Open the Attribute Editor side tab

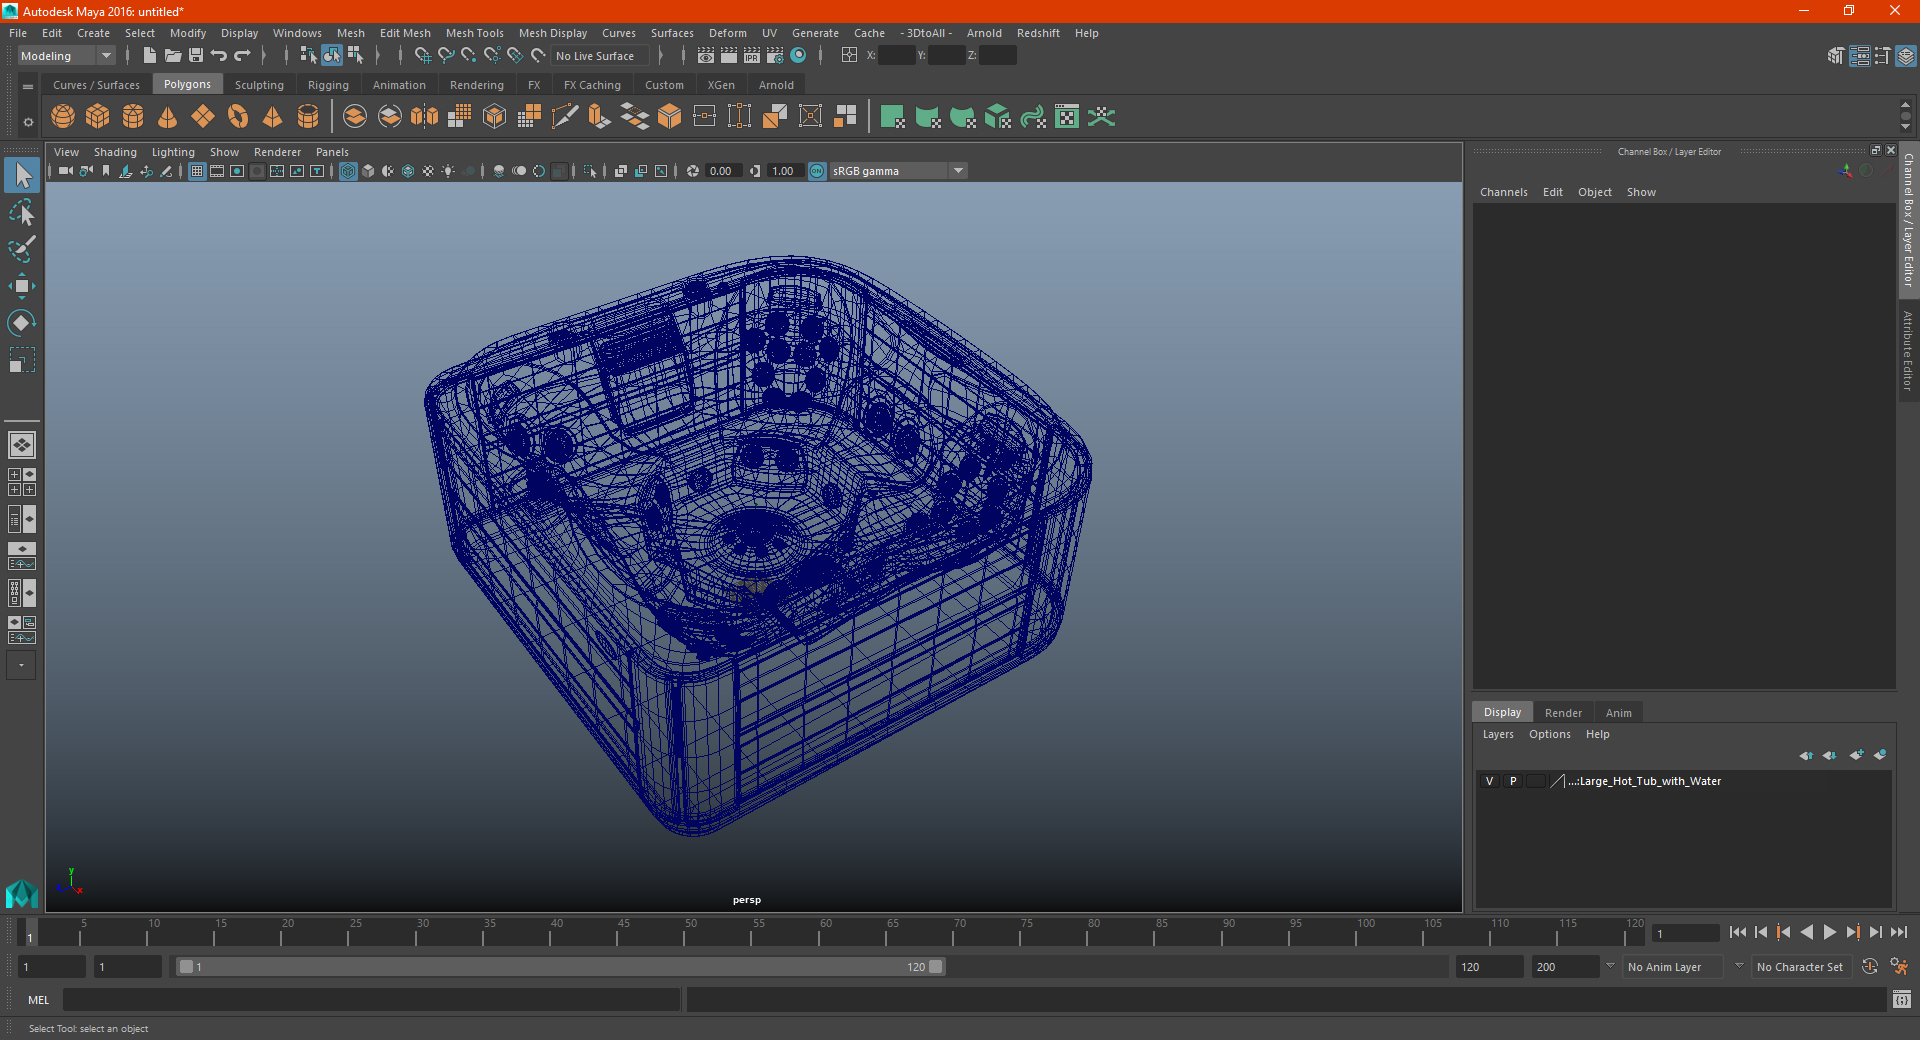tap(1909, 350)
